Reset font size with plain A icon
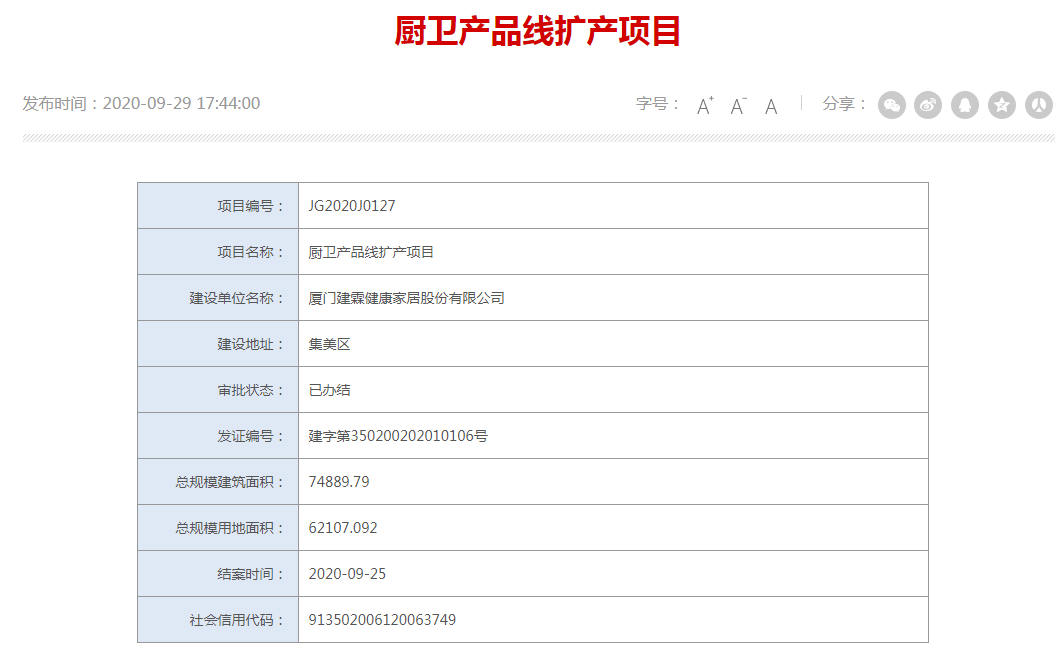Screen dimensions: 1063x661 pos(771,106)
